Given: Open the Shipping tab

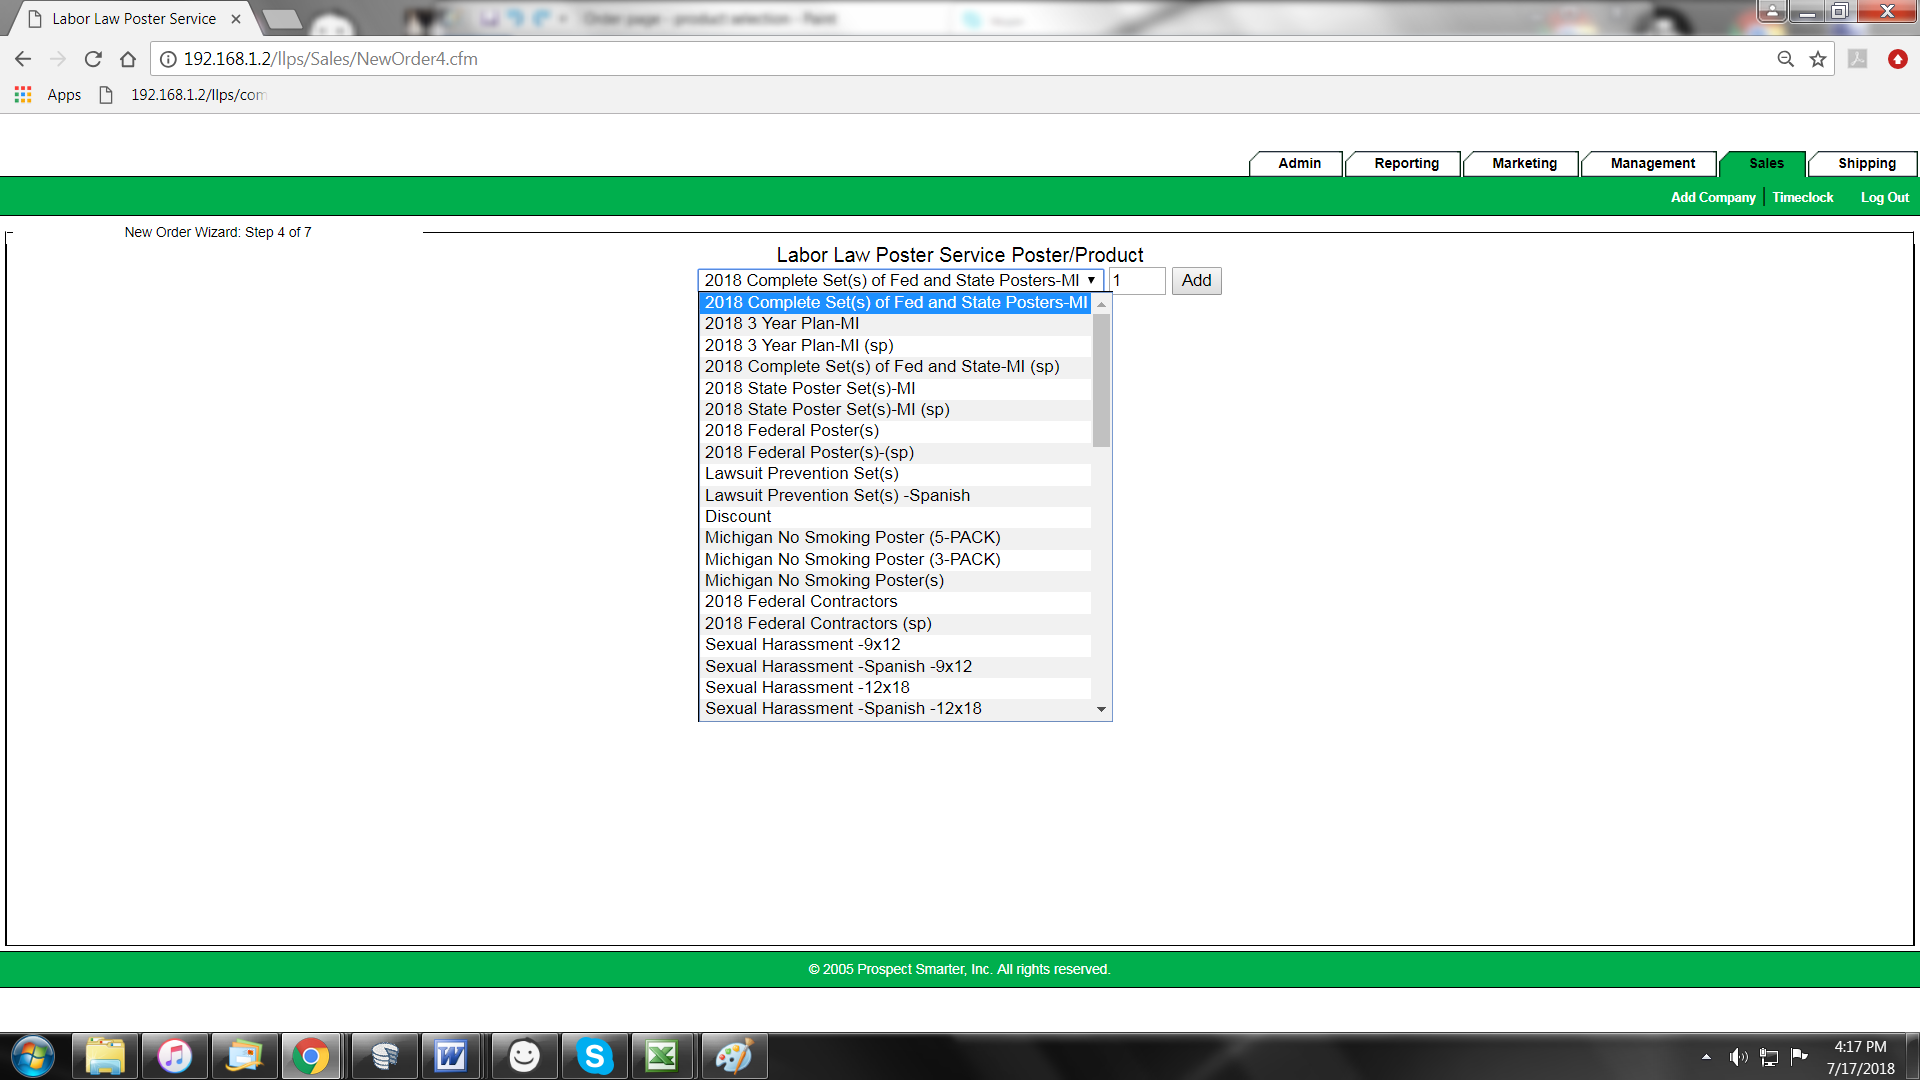Looking at the screenshot, I should tap(1866, 163).
